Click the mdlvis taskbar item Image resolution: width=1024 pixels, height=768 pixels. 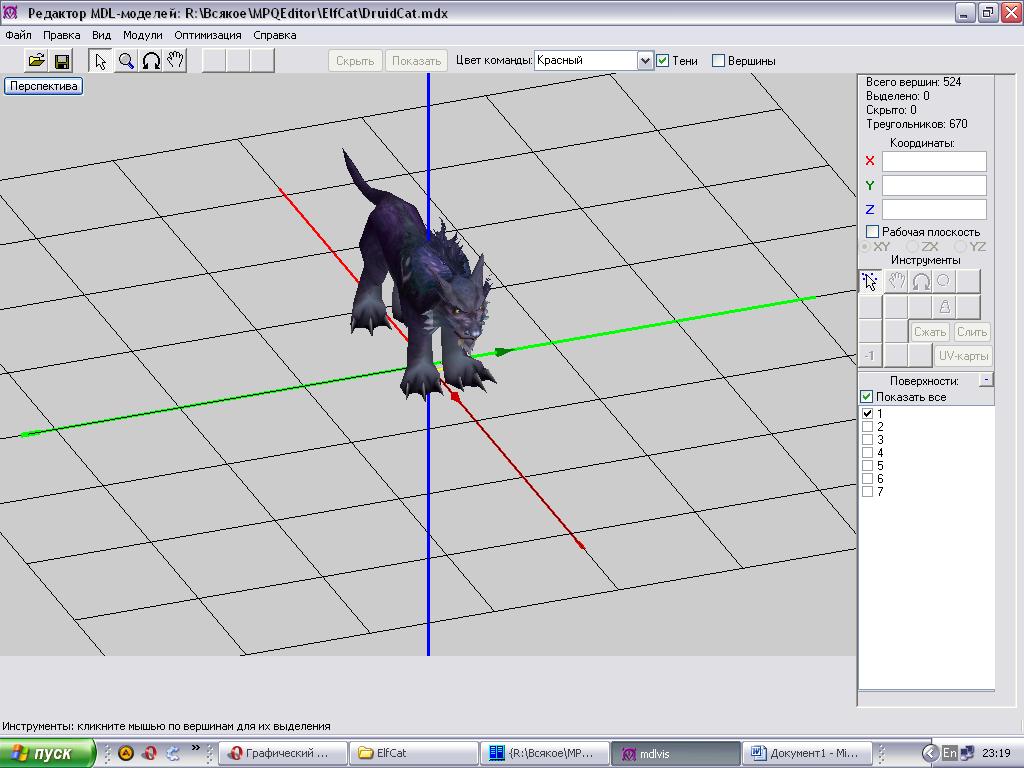click(675, 753)
